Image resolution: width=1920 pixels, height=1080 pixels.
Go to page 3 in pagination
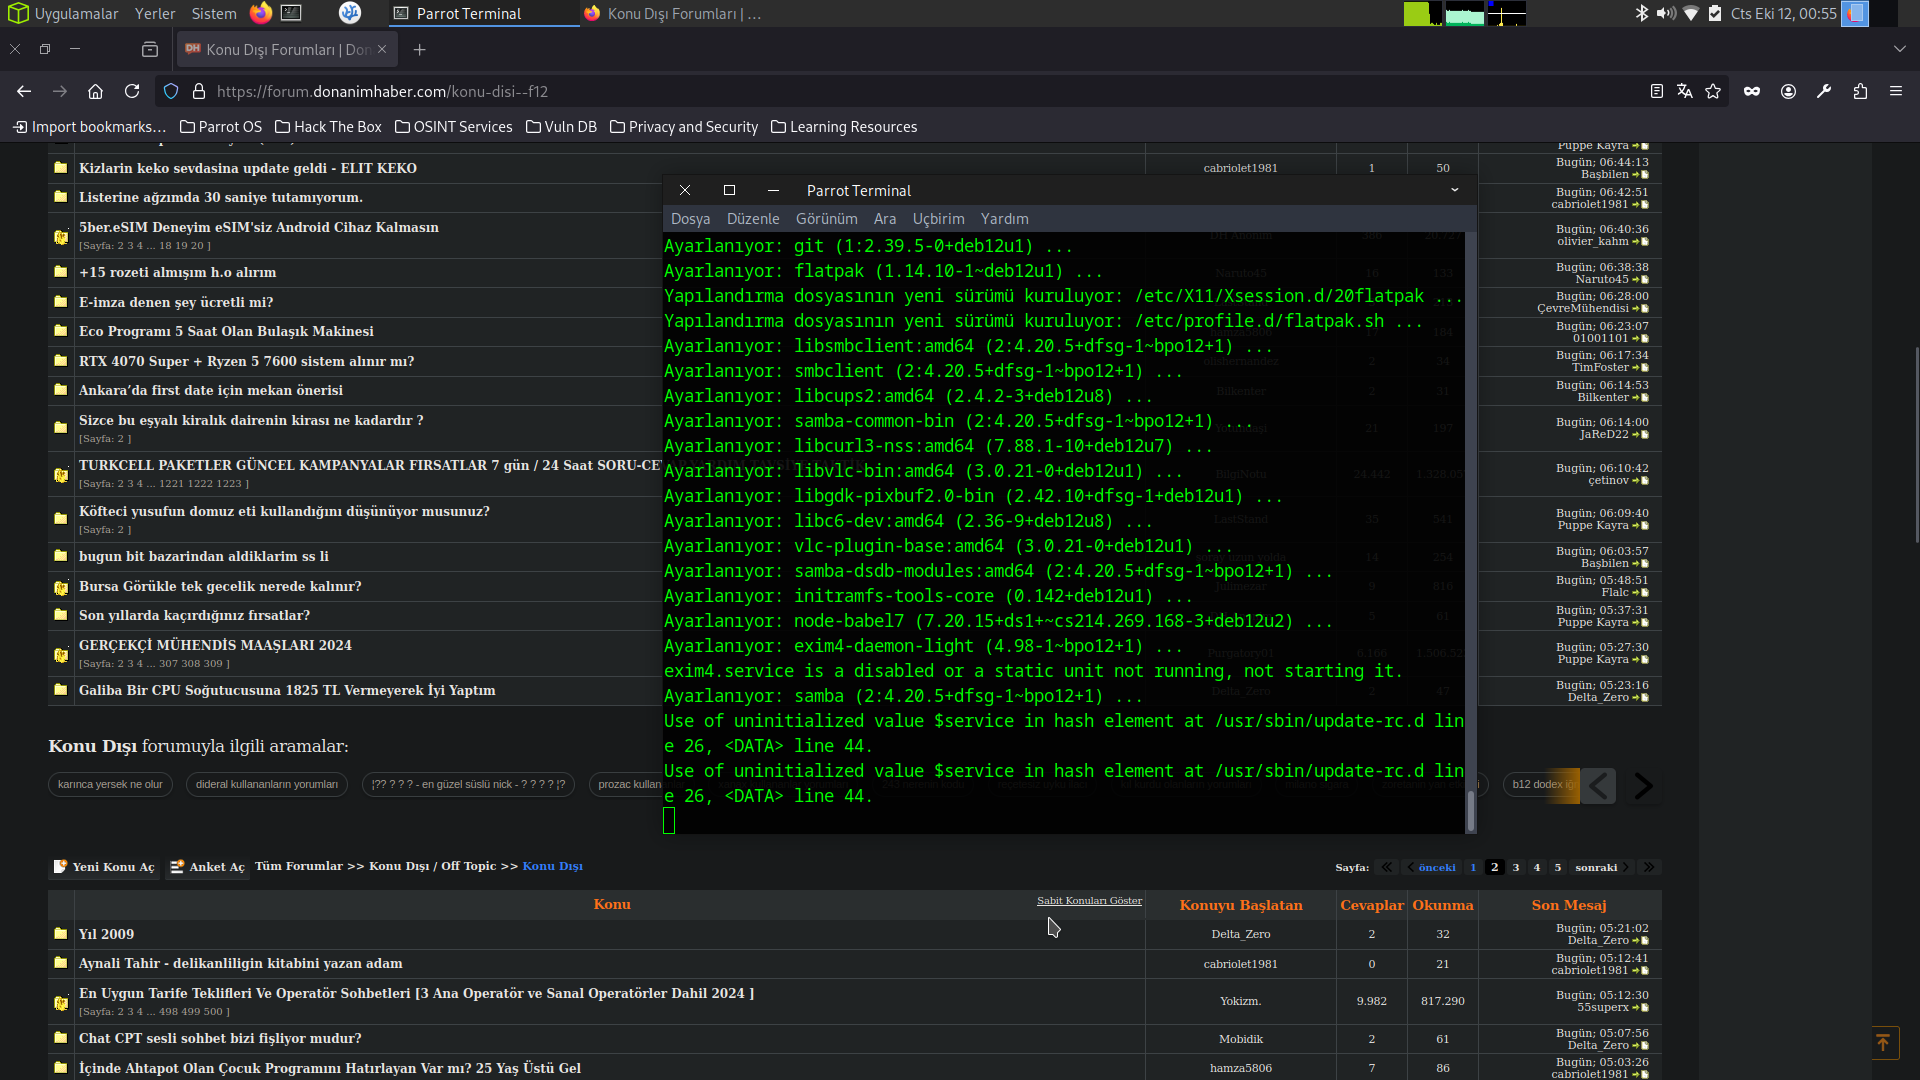(x=1516, y=867)
